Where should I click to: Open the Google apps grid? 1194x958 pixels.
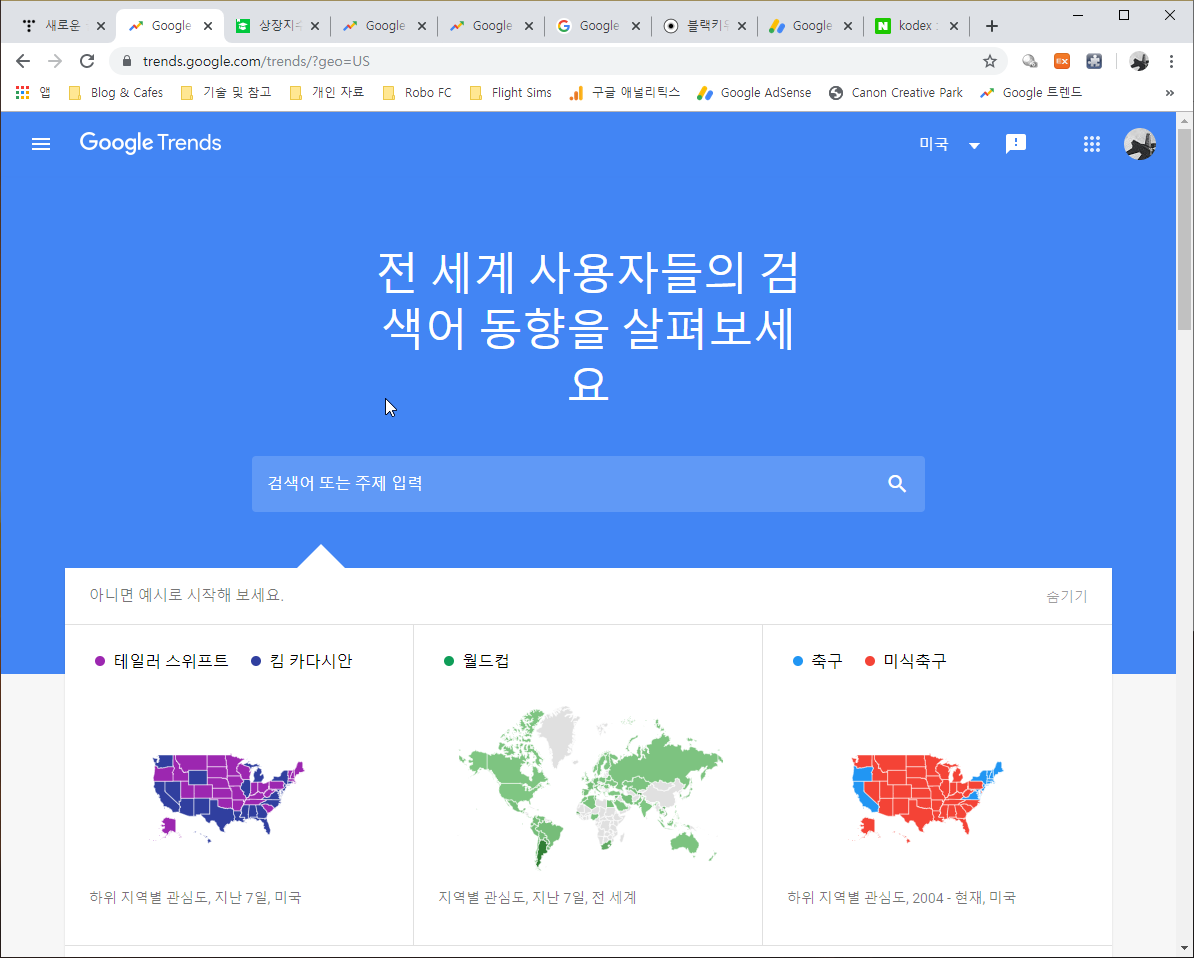coord(1092,144)
